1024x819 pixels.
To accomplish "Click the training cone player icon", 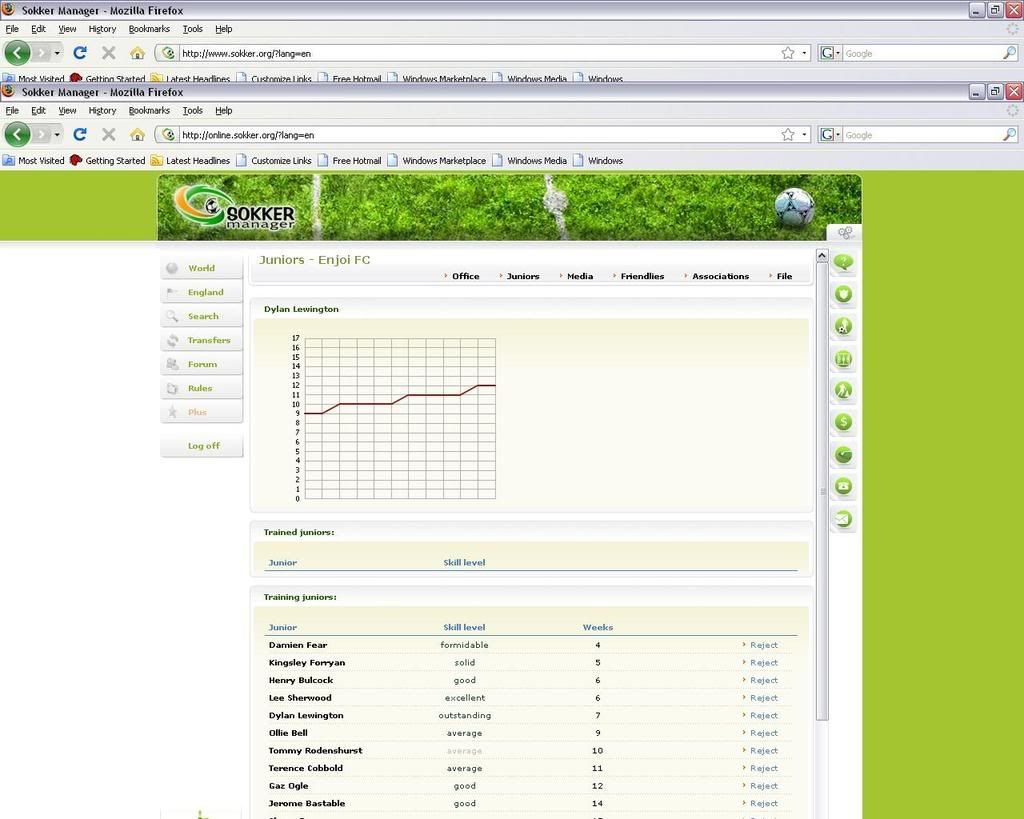I will pos(843,390).
